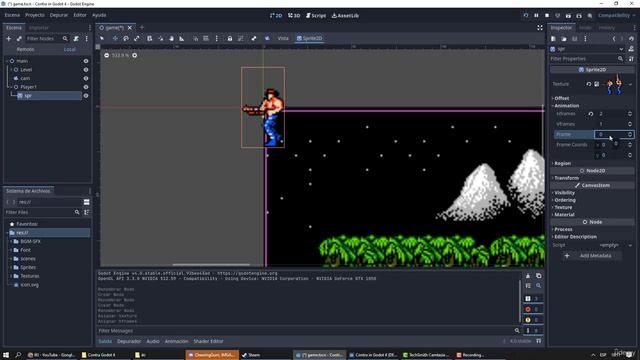
Task: Zoom out with the minus button
Action: click(107, 55)
